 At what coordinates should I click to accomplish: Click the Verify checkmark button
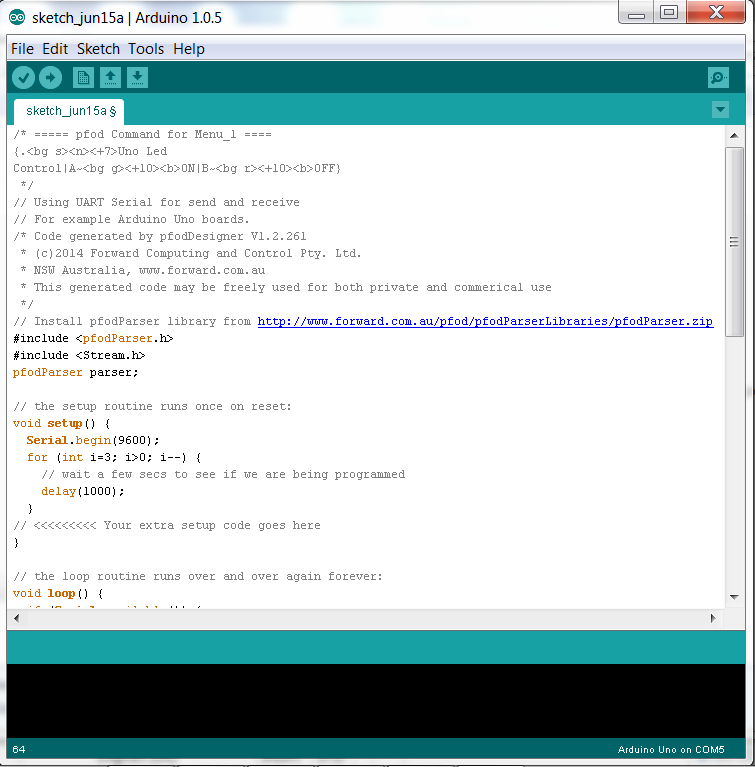(x=23, y=78)
